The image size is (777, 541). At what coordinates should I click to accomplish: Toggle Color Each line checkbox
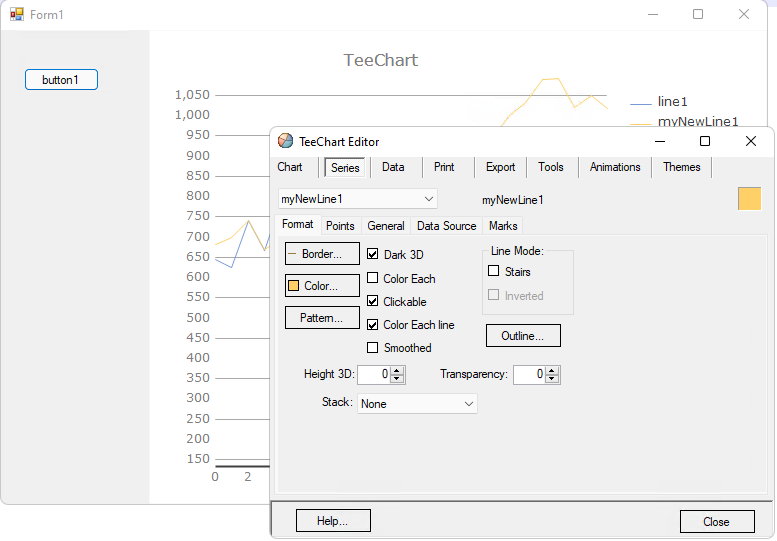373,325
